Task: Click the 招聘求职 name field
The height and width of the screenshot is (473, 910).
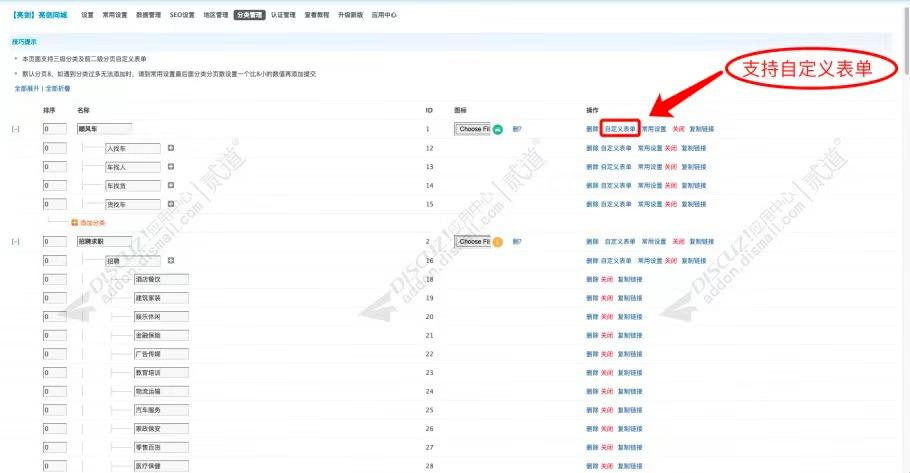Action: [104, 241]
